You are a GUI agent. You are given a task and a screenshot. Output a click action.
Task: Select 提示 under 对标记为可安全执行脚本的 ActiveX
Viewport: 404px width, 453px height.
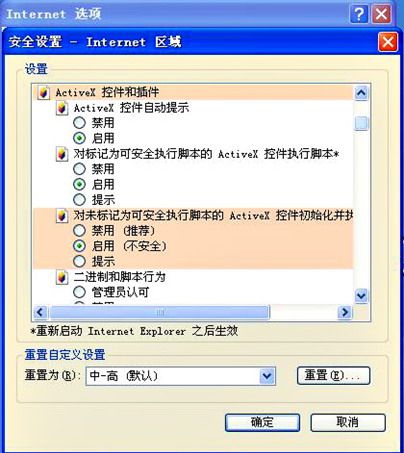79,200
